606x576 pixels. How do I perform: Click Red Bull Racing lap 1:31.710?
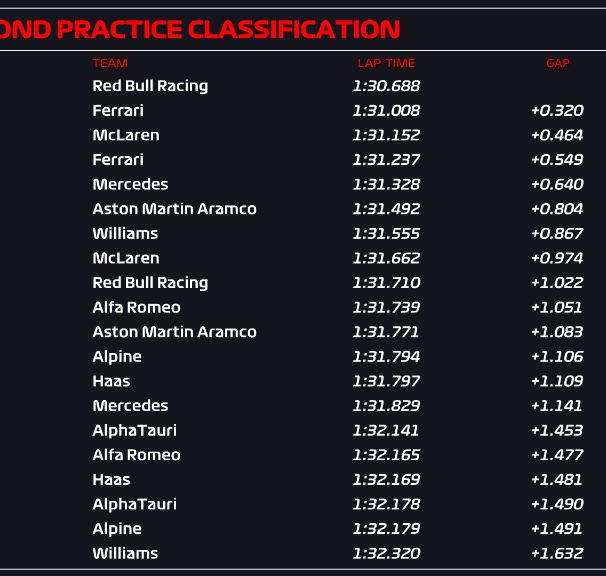(386, 283)
